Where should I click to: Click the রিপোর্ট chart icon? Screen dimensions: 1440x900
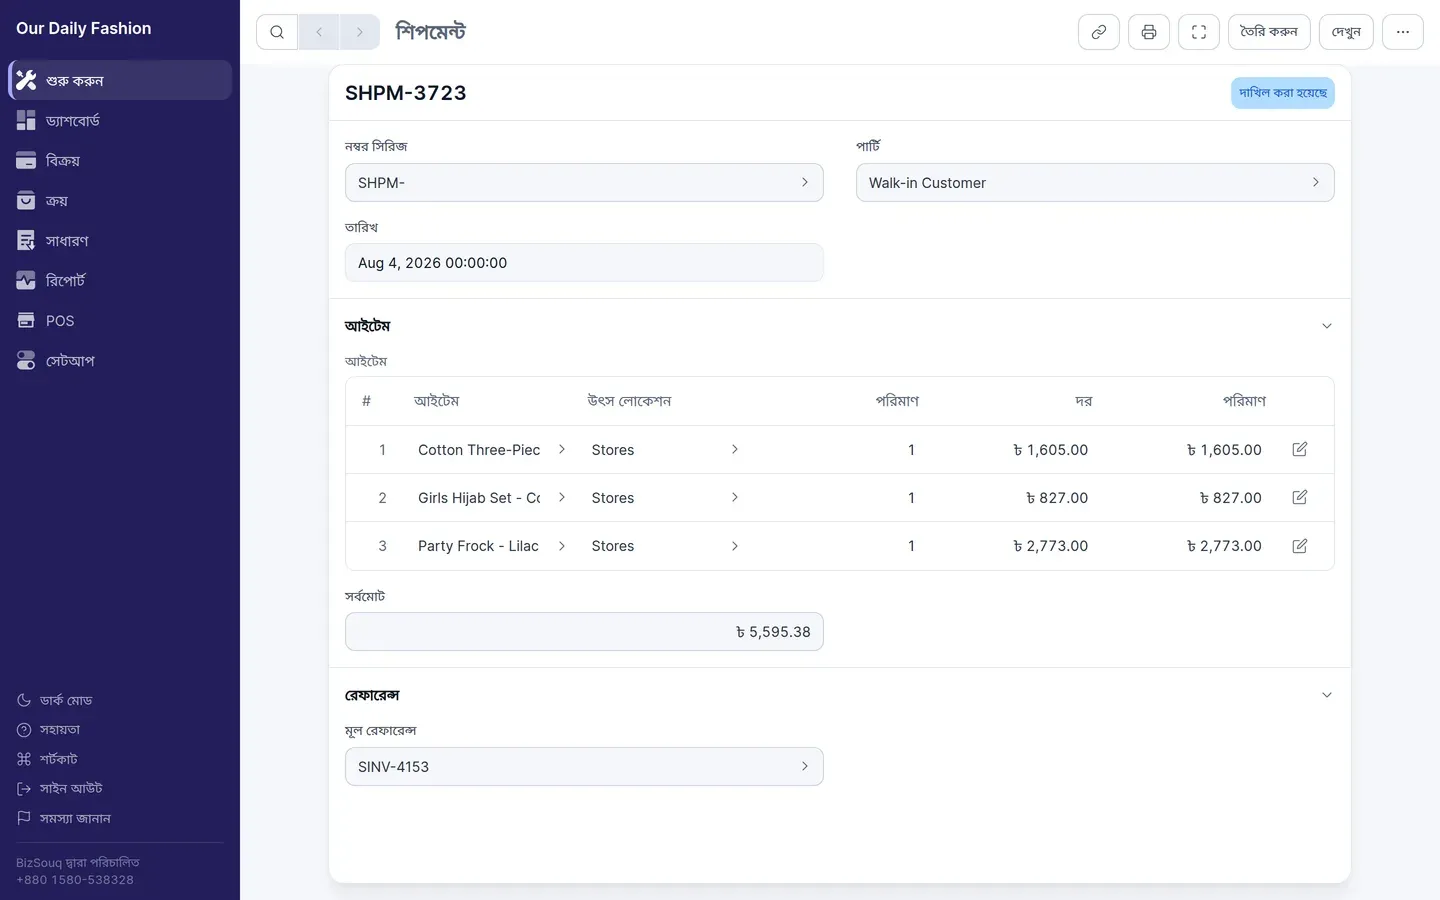(x=26, y=280)
